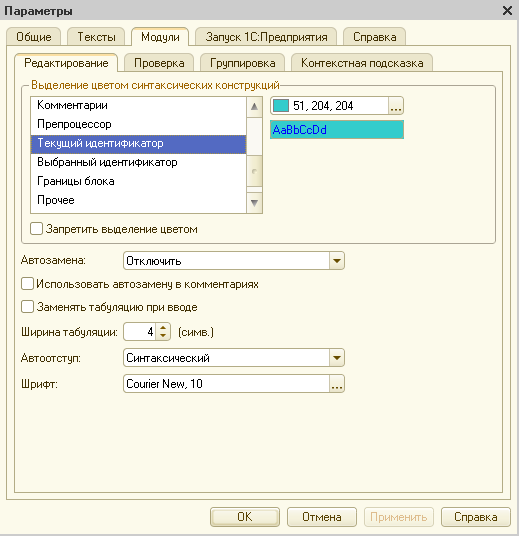Select the Модули tab
Image resolution: width=519 pixels, height=536 pixels.
160,37
